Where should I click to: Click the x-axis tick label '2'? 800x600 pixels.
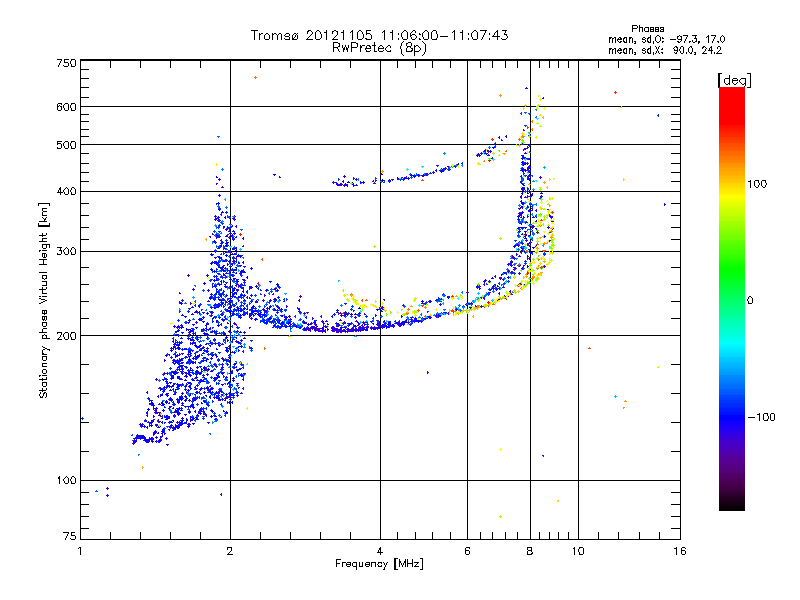230,551
